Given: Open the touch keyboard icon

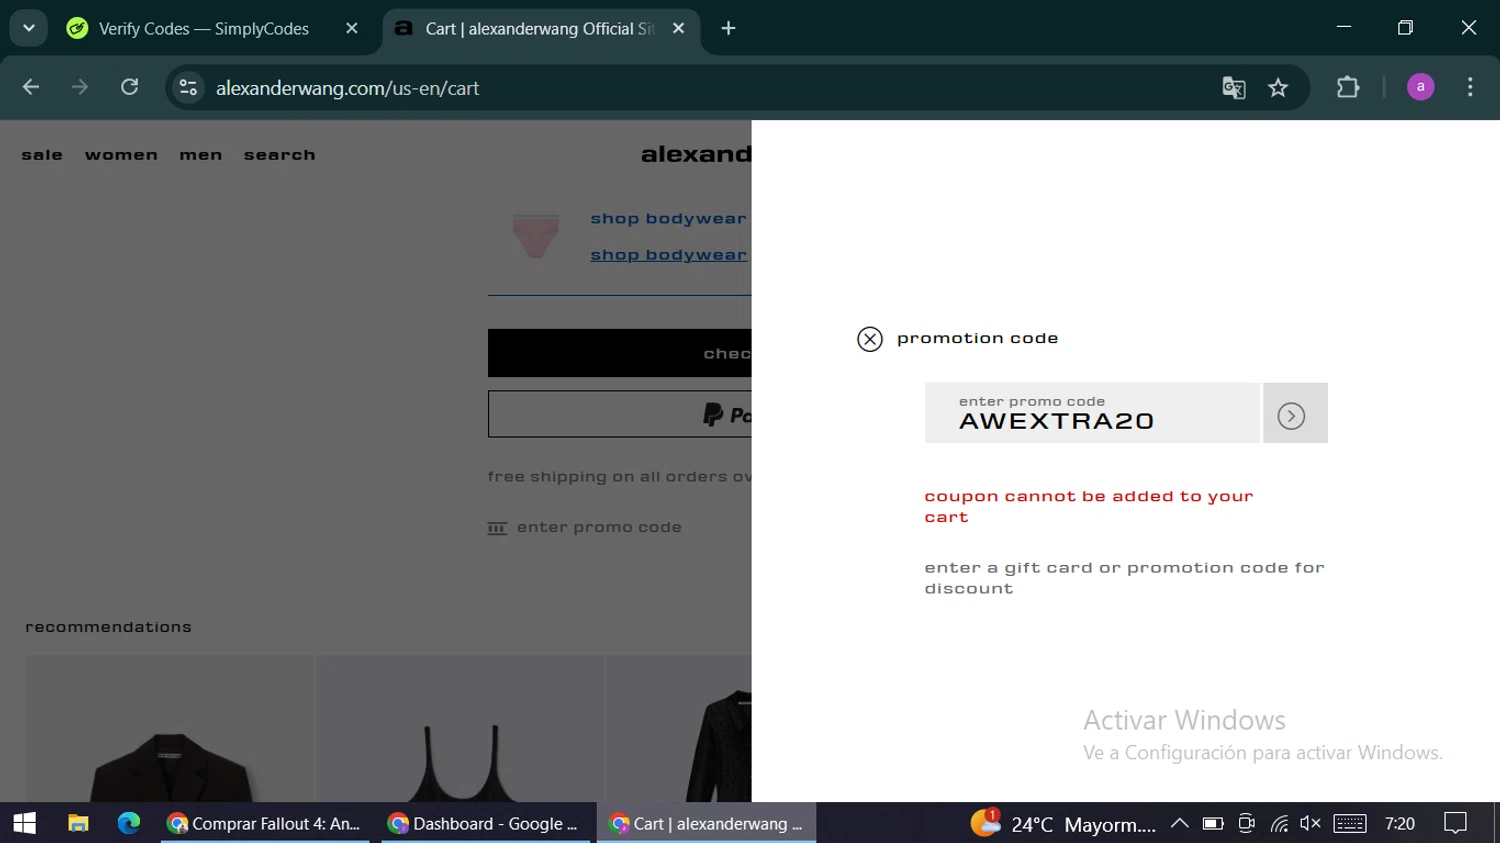Looking at the screenshot, I should pos(1349,823).
